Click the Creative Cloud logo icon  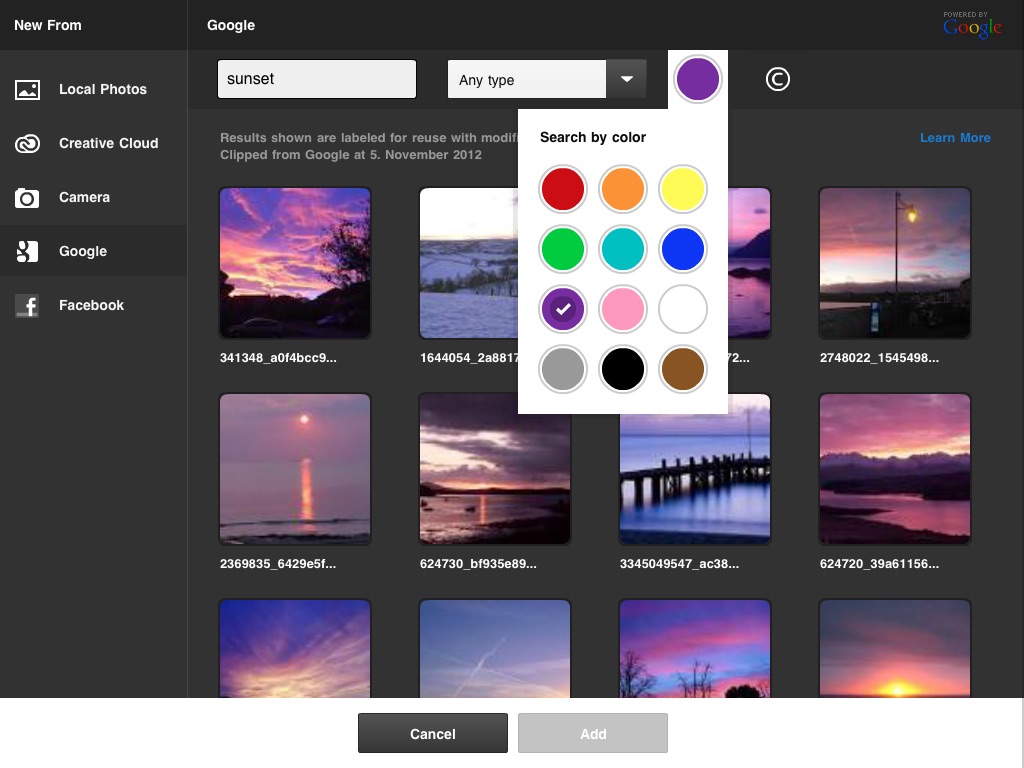pos(27,143)
